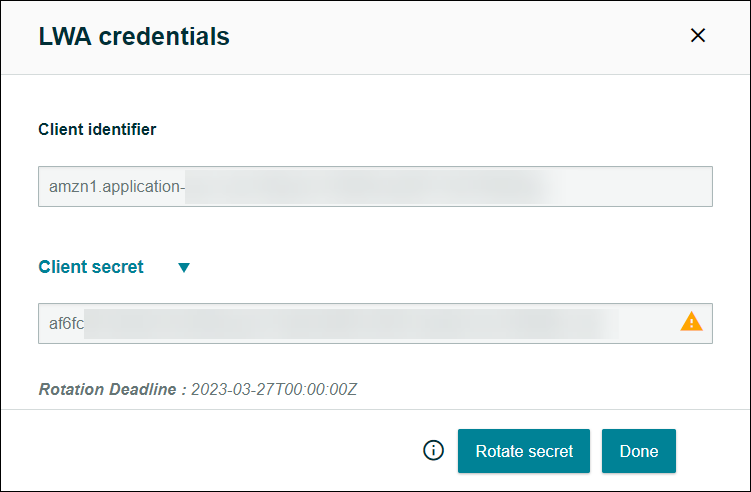
Task: Click the Client identifier label
Action: click(x=97, y=129)
